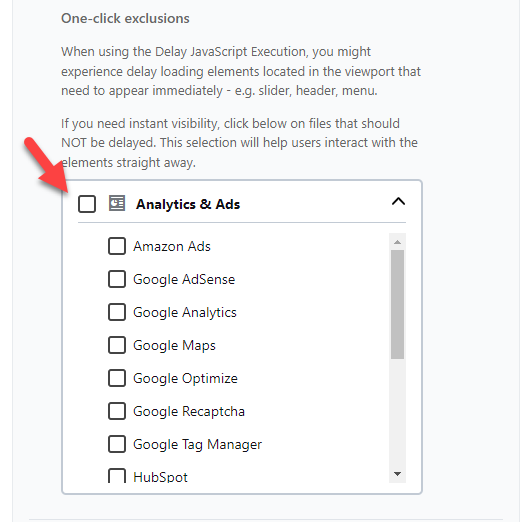The width and height of the screenshot is (528, 522).
Task: Click the scrollbar track below the thumb
Action: pyautogui.click(x=397, y=413)
